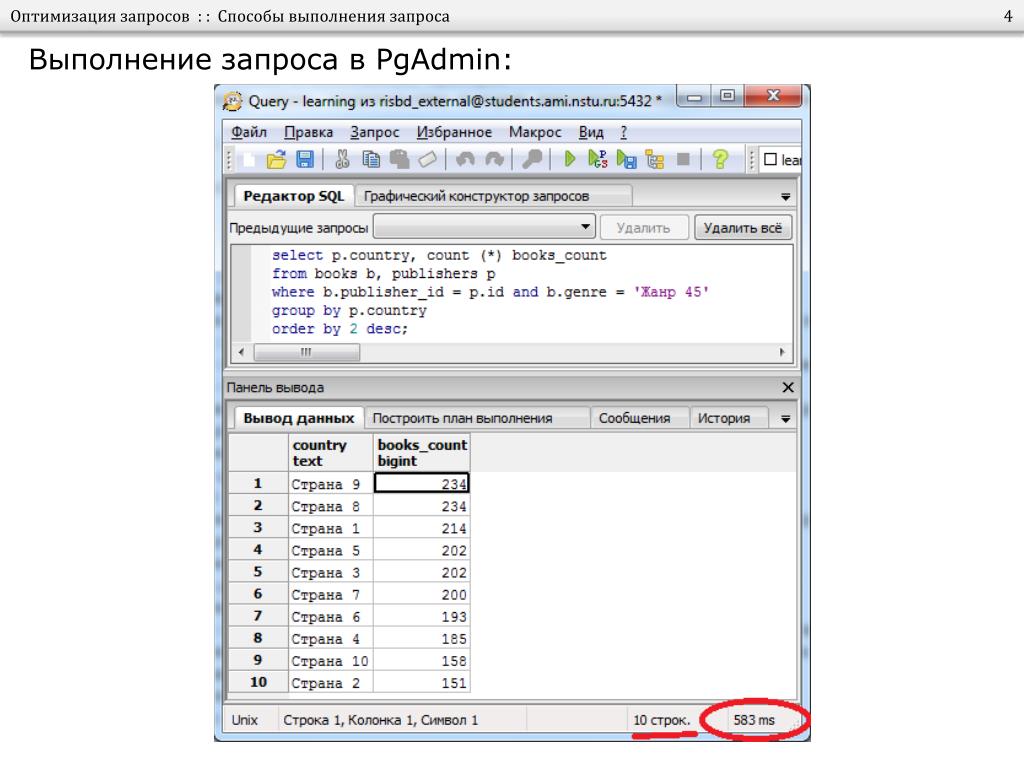
Task: Open the Избранное menu
Action: point(455,132)
